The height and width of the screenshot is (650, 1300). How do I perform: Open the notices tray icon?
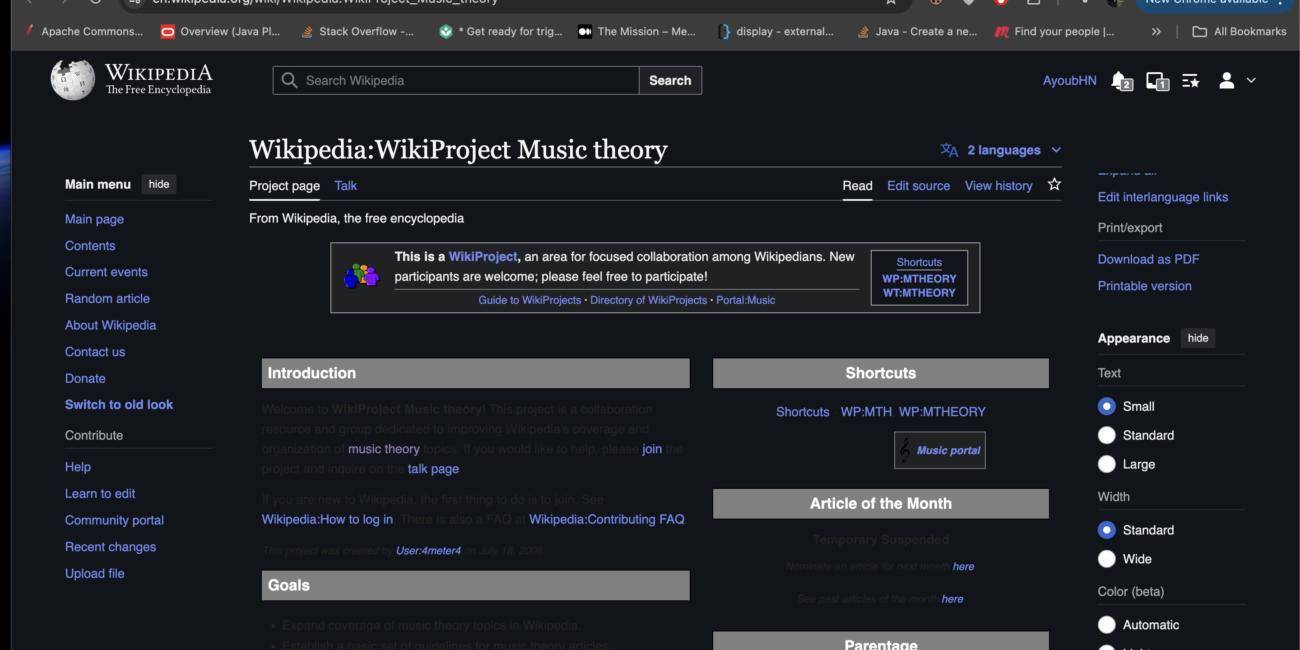(x=1157, y=81)
